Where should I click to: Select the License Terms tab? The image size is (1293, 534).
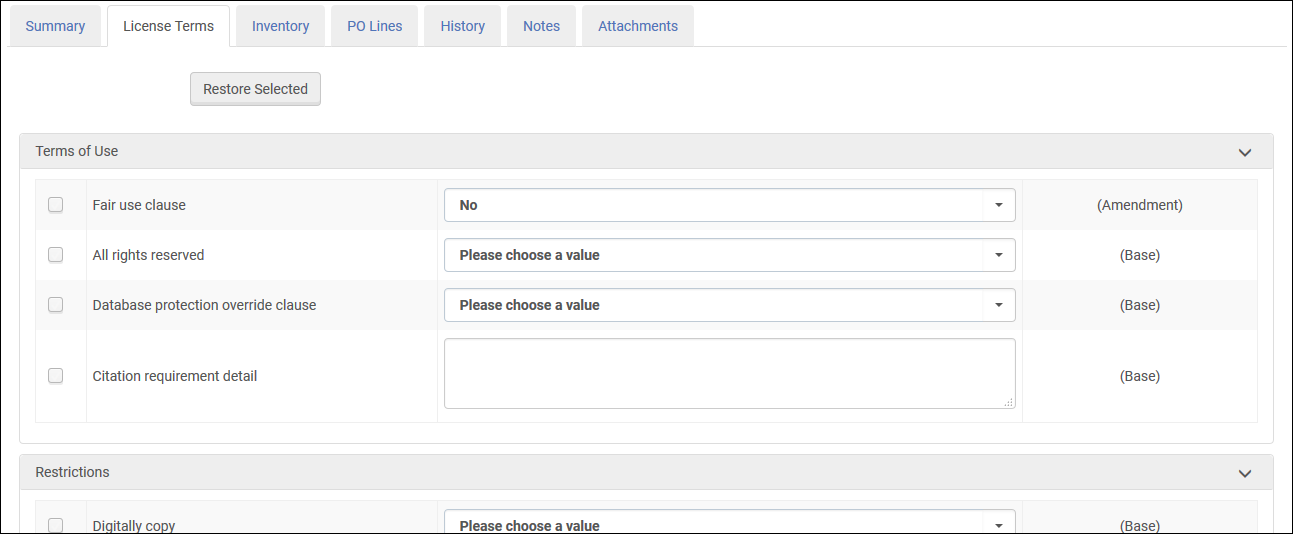(x=168, y=26)
